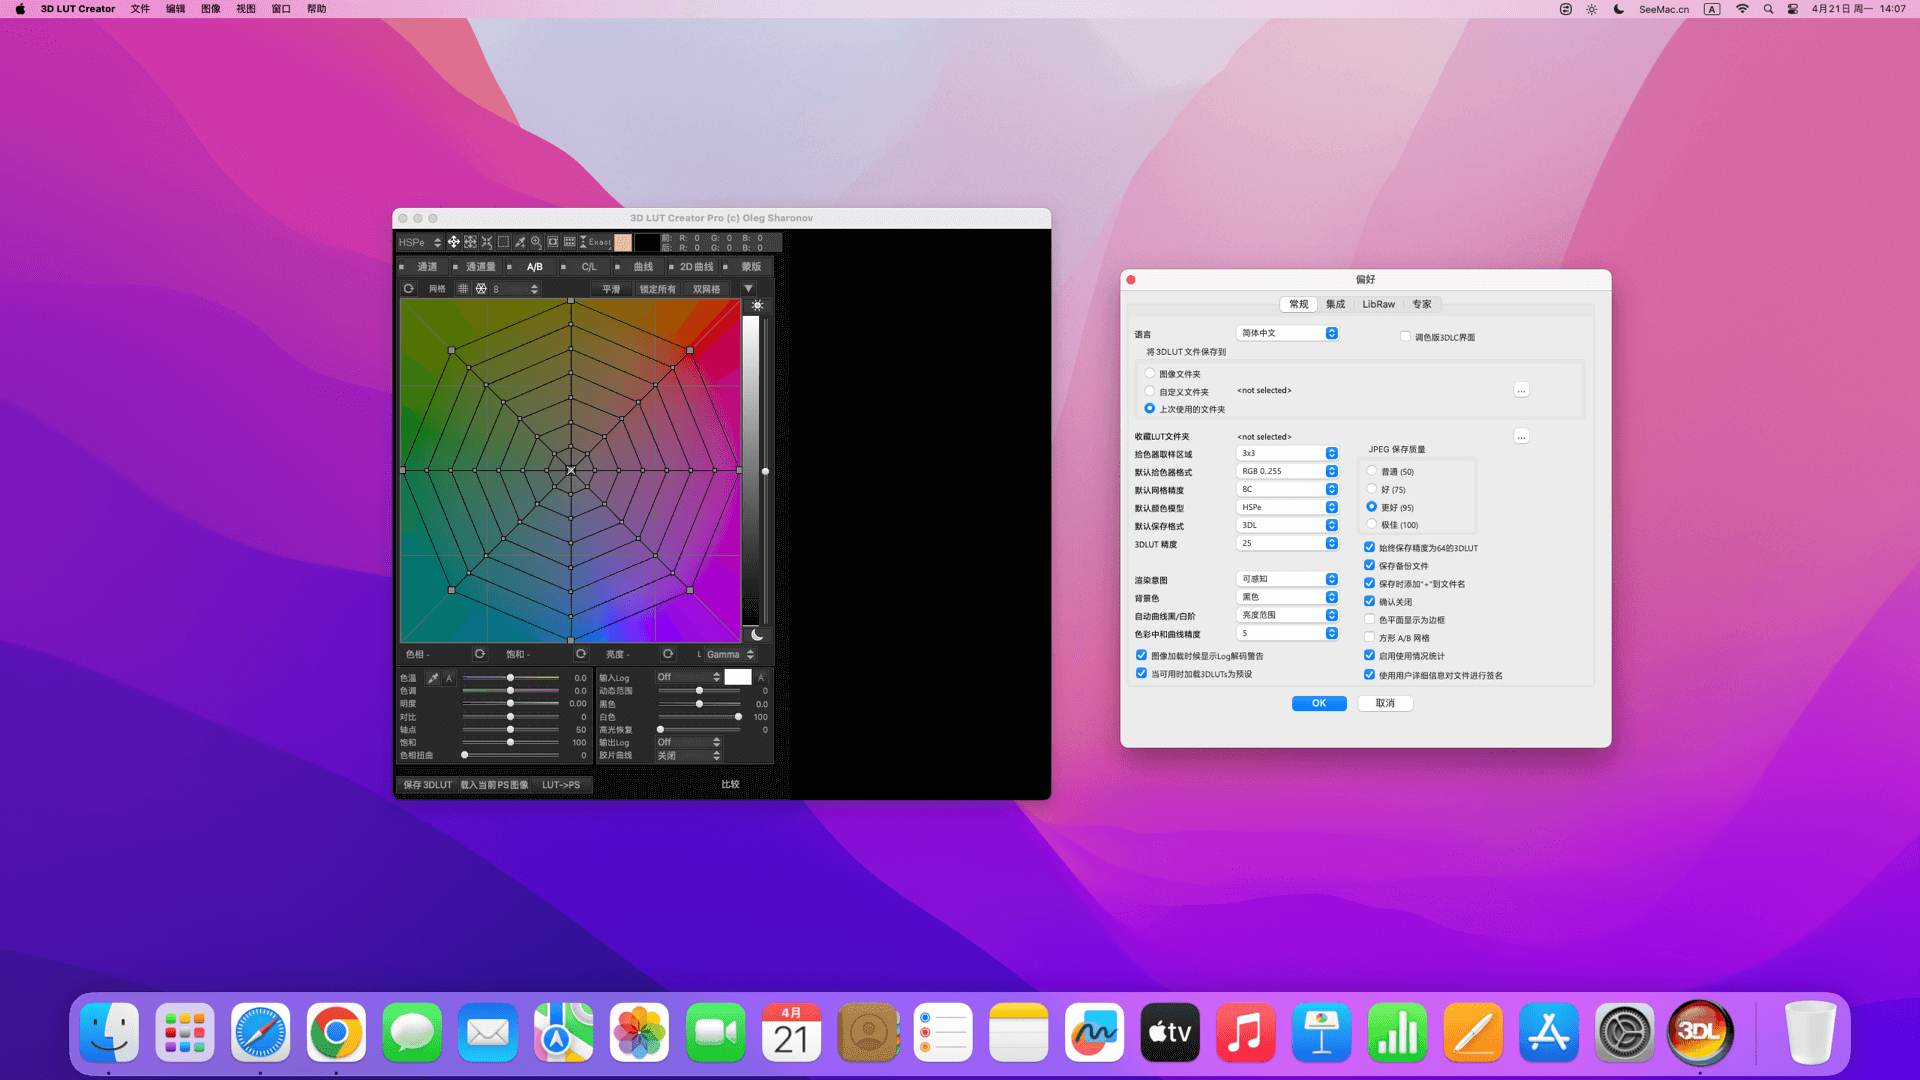Open the 曲线 curves tab

642,267
